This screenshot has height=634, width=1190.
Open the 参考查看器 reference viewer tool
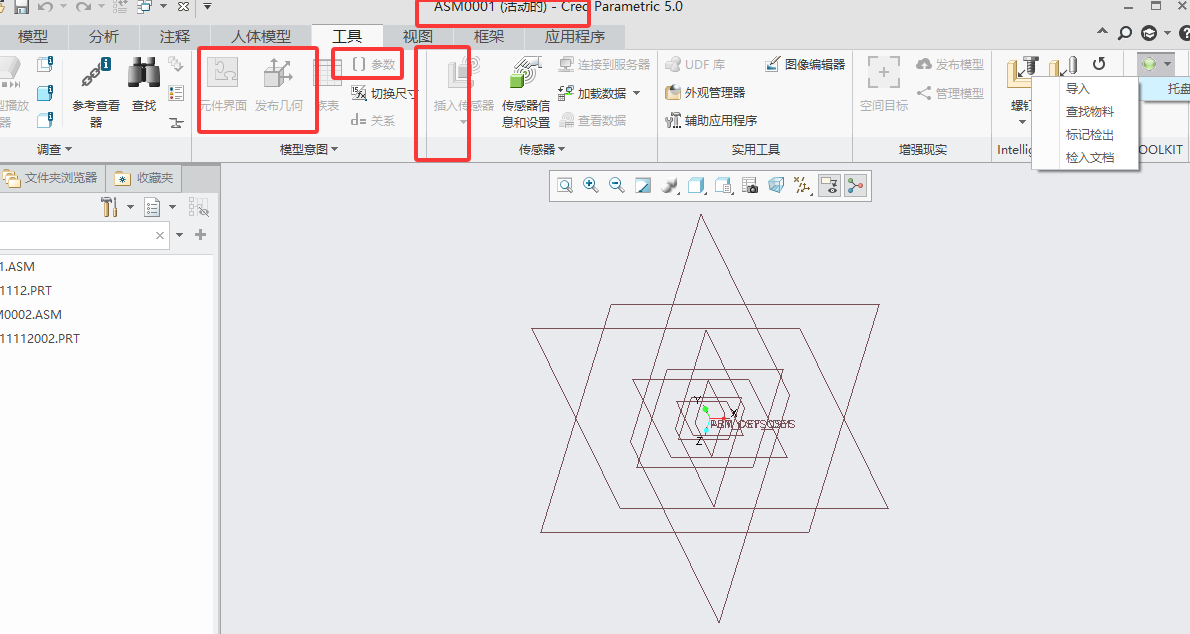(96, 92)
